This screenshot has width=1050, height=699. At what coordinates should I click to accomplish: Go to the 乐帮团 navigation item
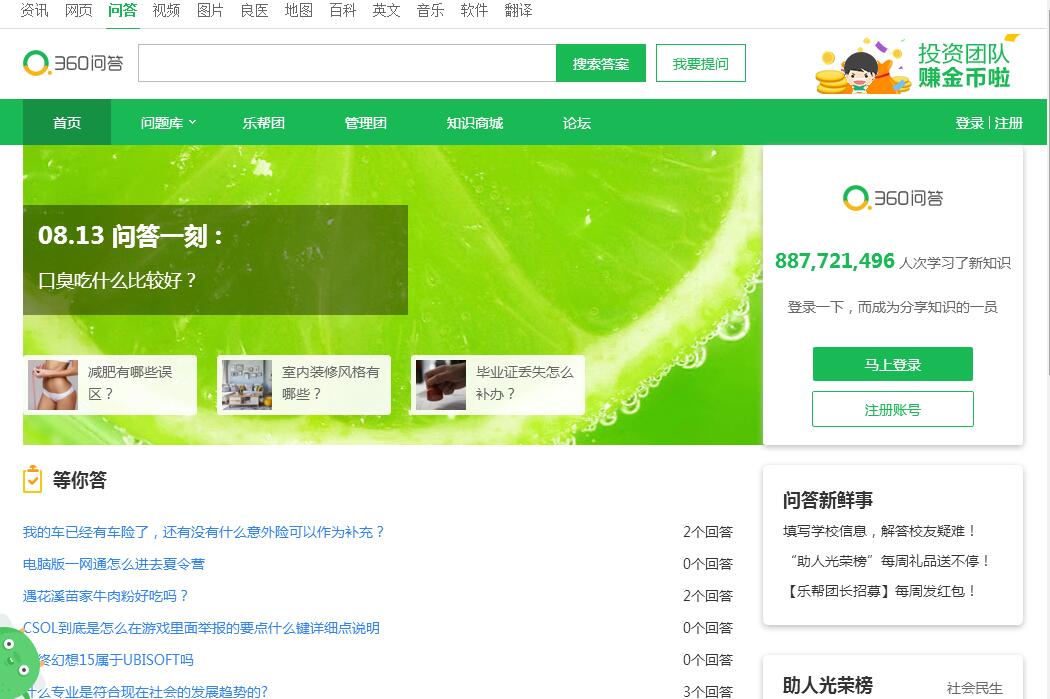pyautogui.click(x=263, y=123)
